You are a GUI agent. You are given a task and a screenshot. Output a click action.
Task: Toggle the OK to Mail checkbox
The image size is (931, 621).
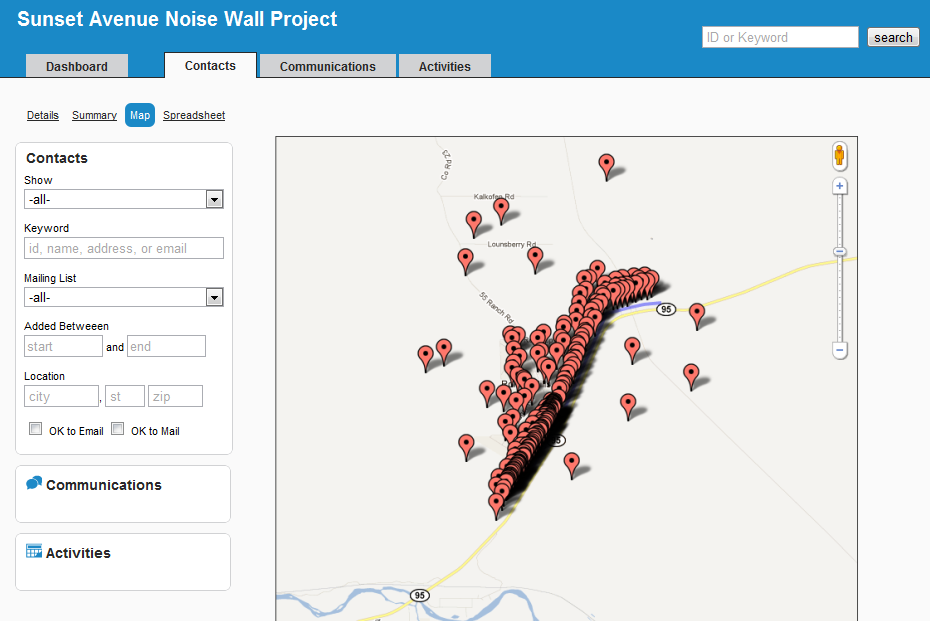click(x=117, y=429)
